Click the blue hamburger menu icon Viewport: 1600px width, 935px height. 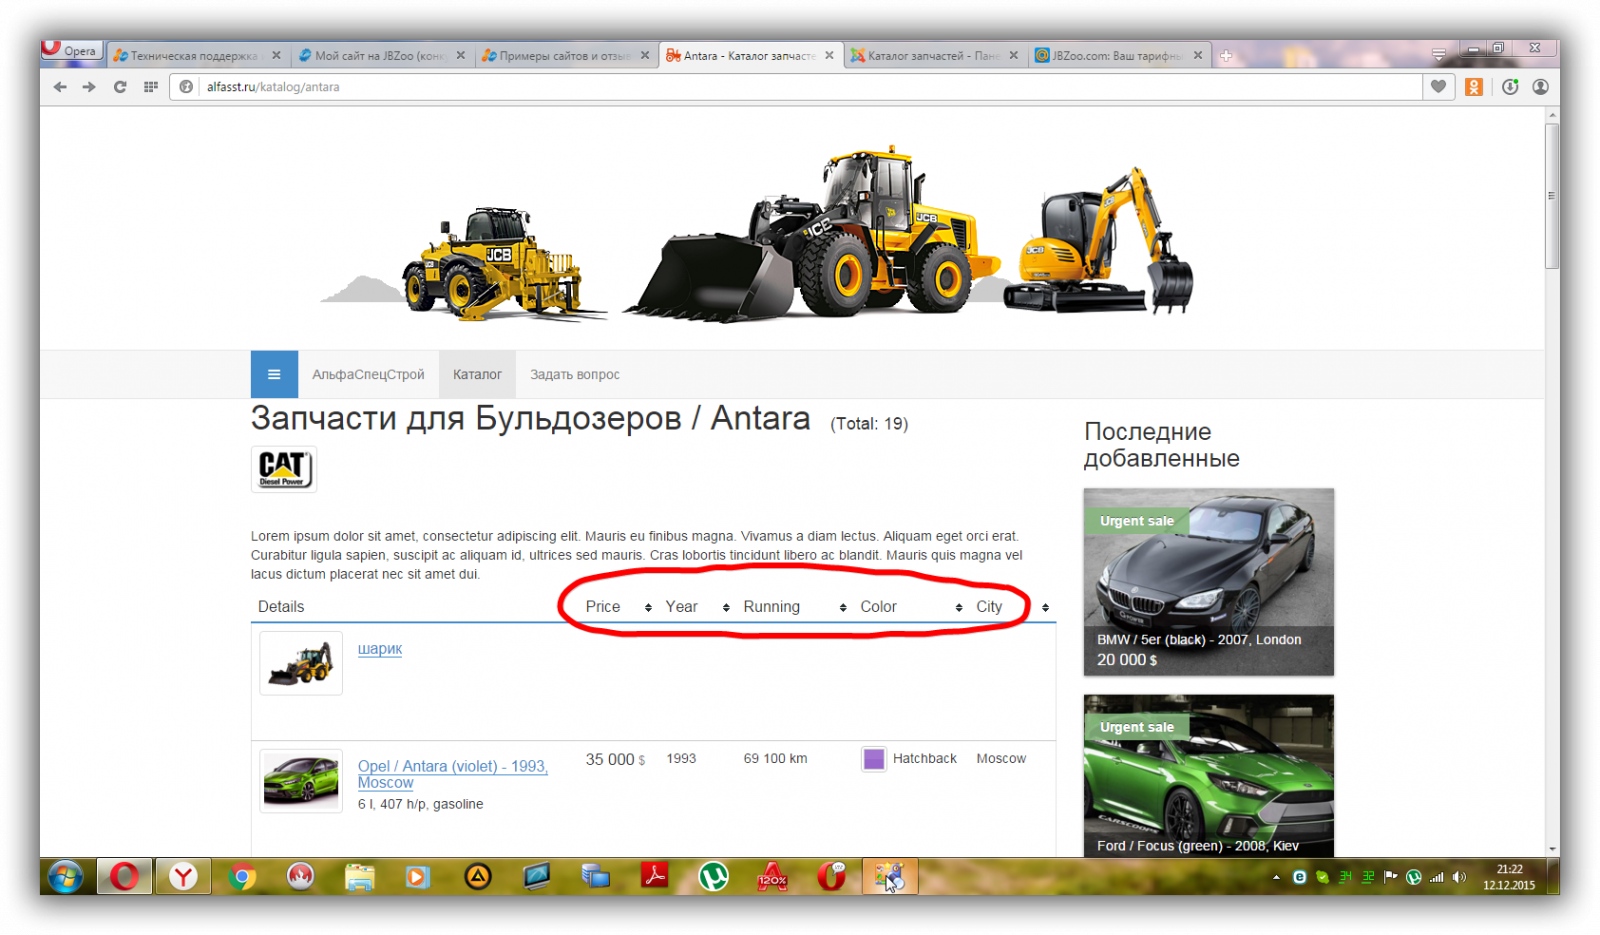(x=274, y=374)
